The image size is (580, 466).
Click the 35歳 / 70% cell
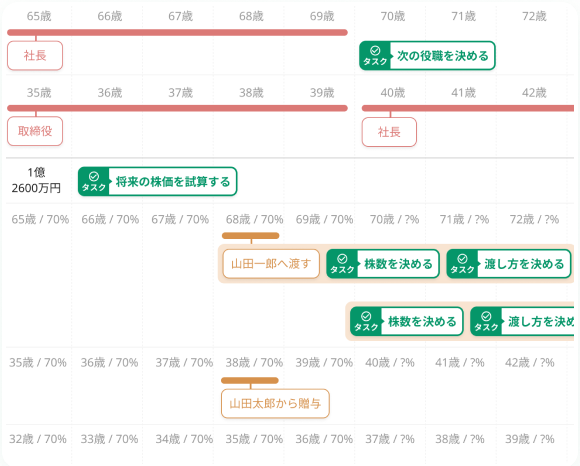point(38,362)
